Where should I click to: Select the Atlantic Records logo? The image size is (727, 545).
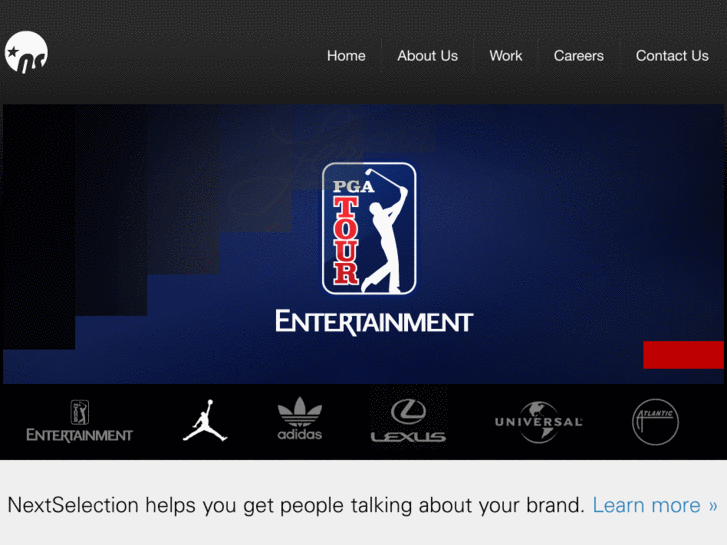click(655, 422)
